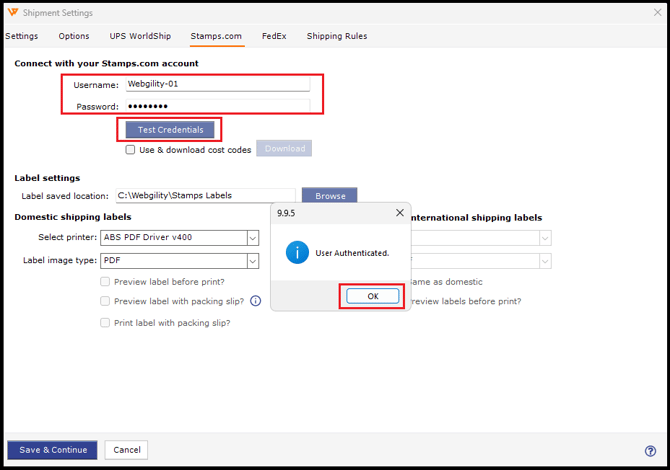Click the help question mark icon
Viewport: 670px width, 470px height.
click(x=651, y=451)
